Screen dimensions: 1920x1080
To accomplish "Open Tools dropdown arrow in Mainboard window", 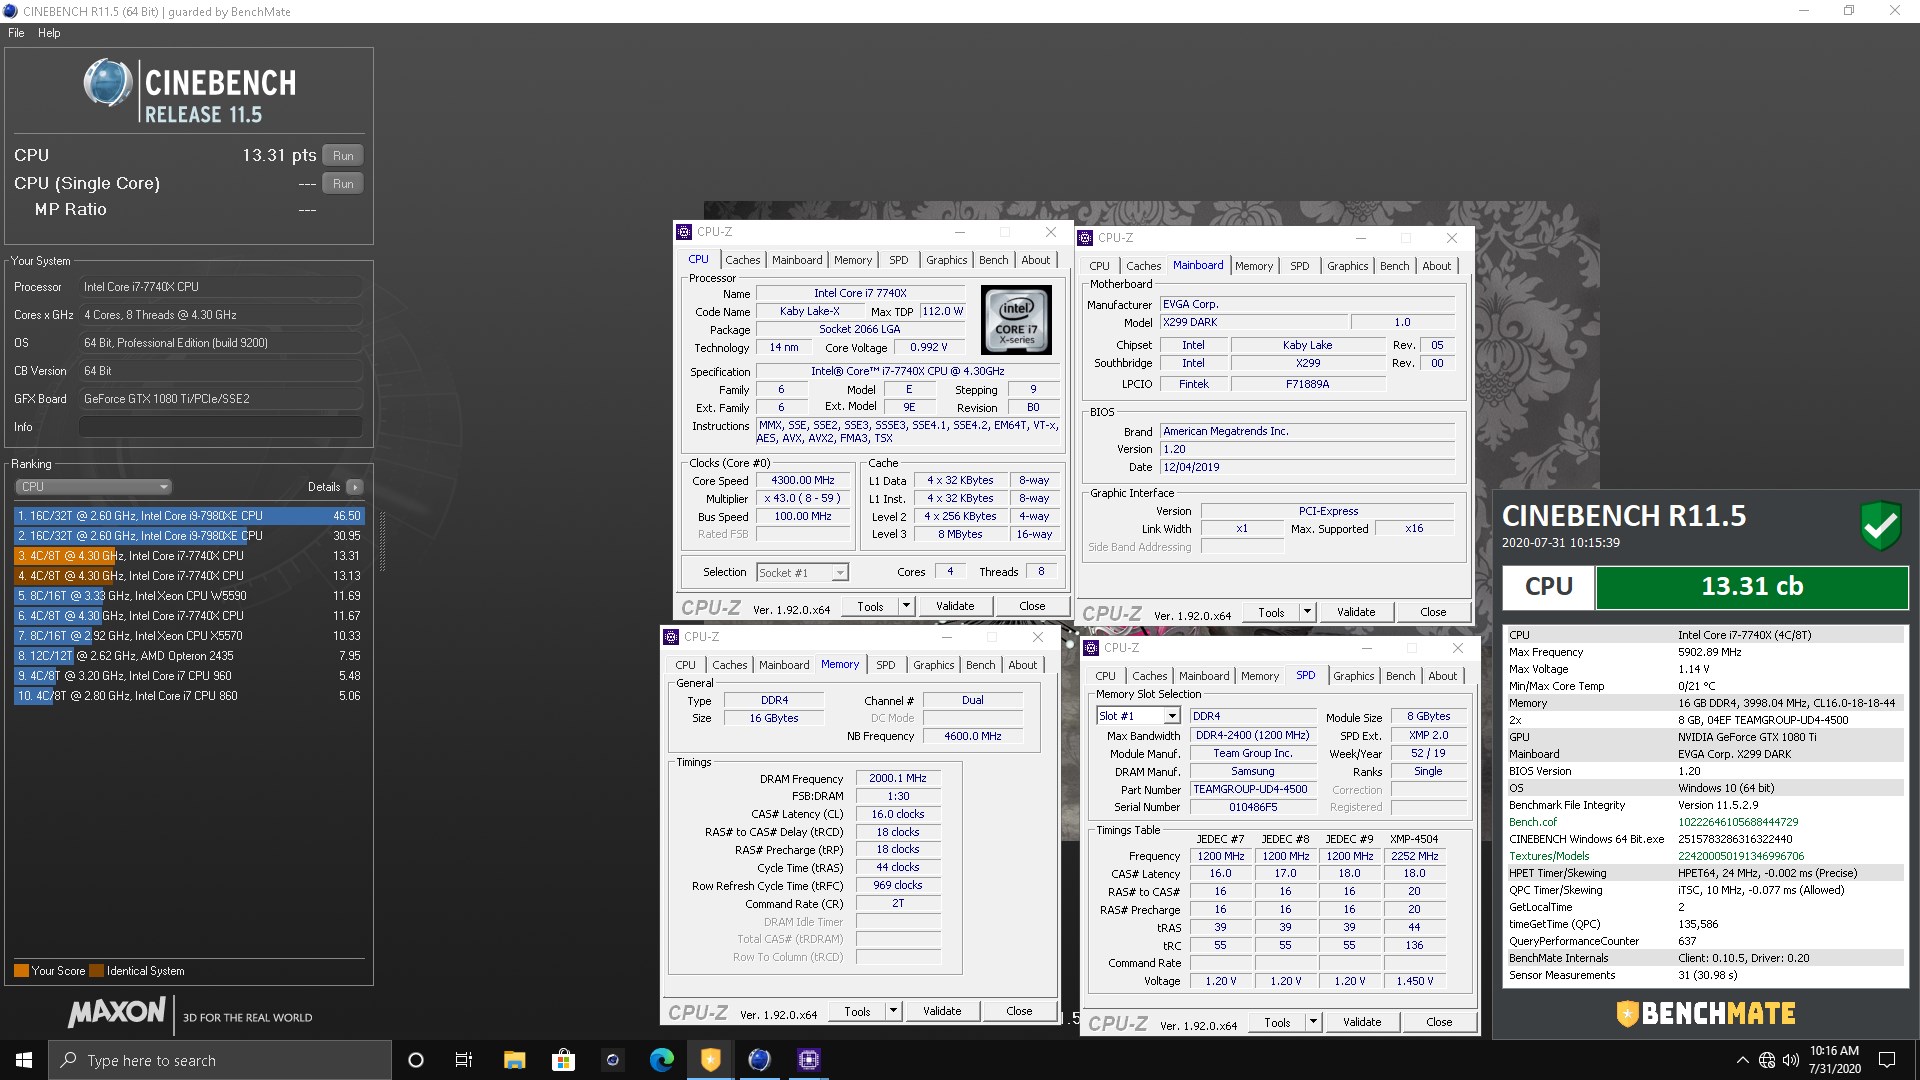I will (1307, 612).
